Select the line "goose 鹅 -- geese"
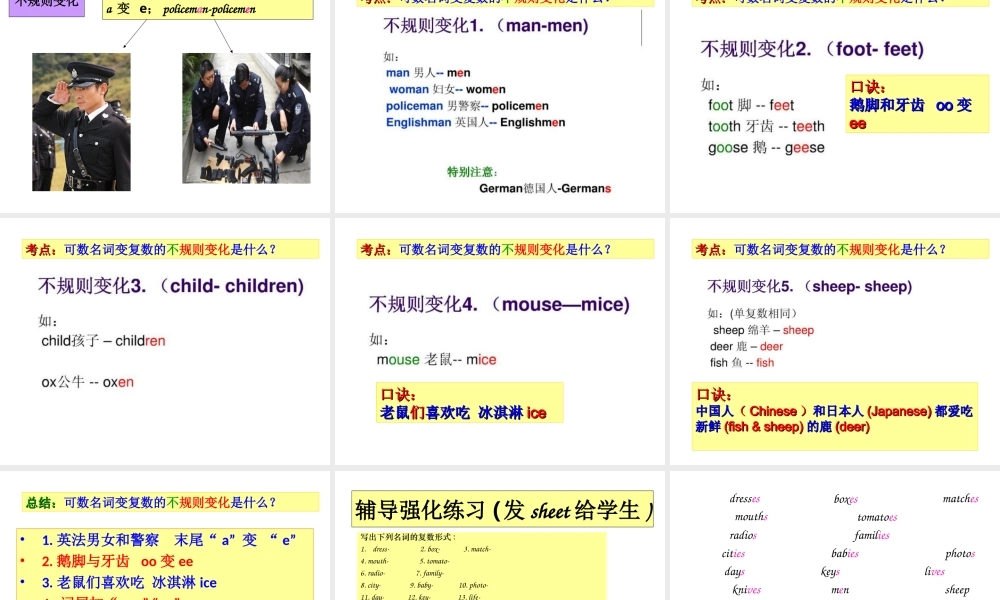Screen dimensions: 1000x600 pos(766,147)
